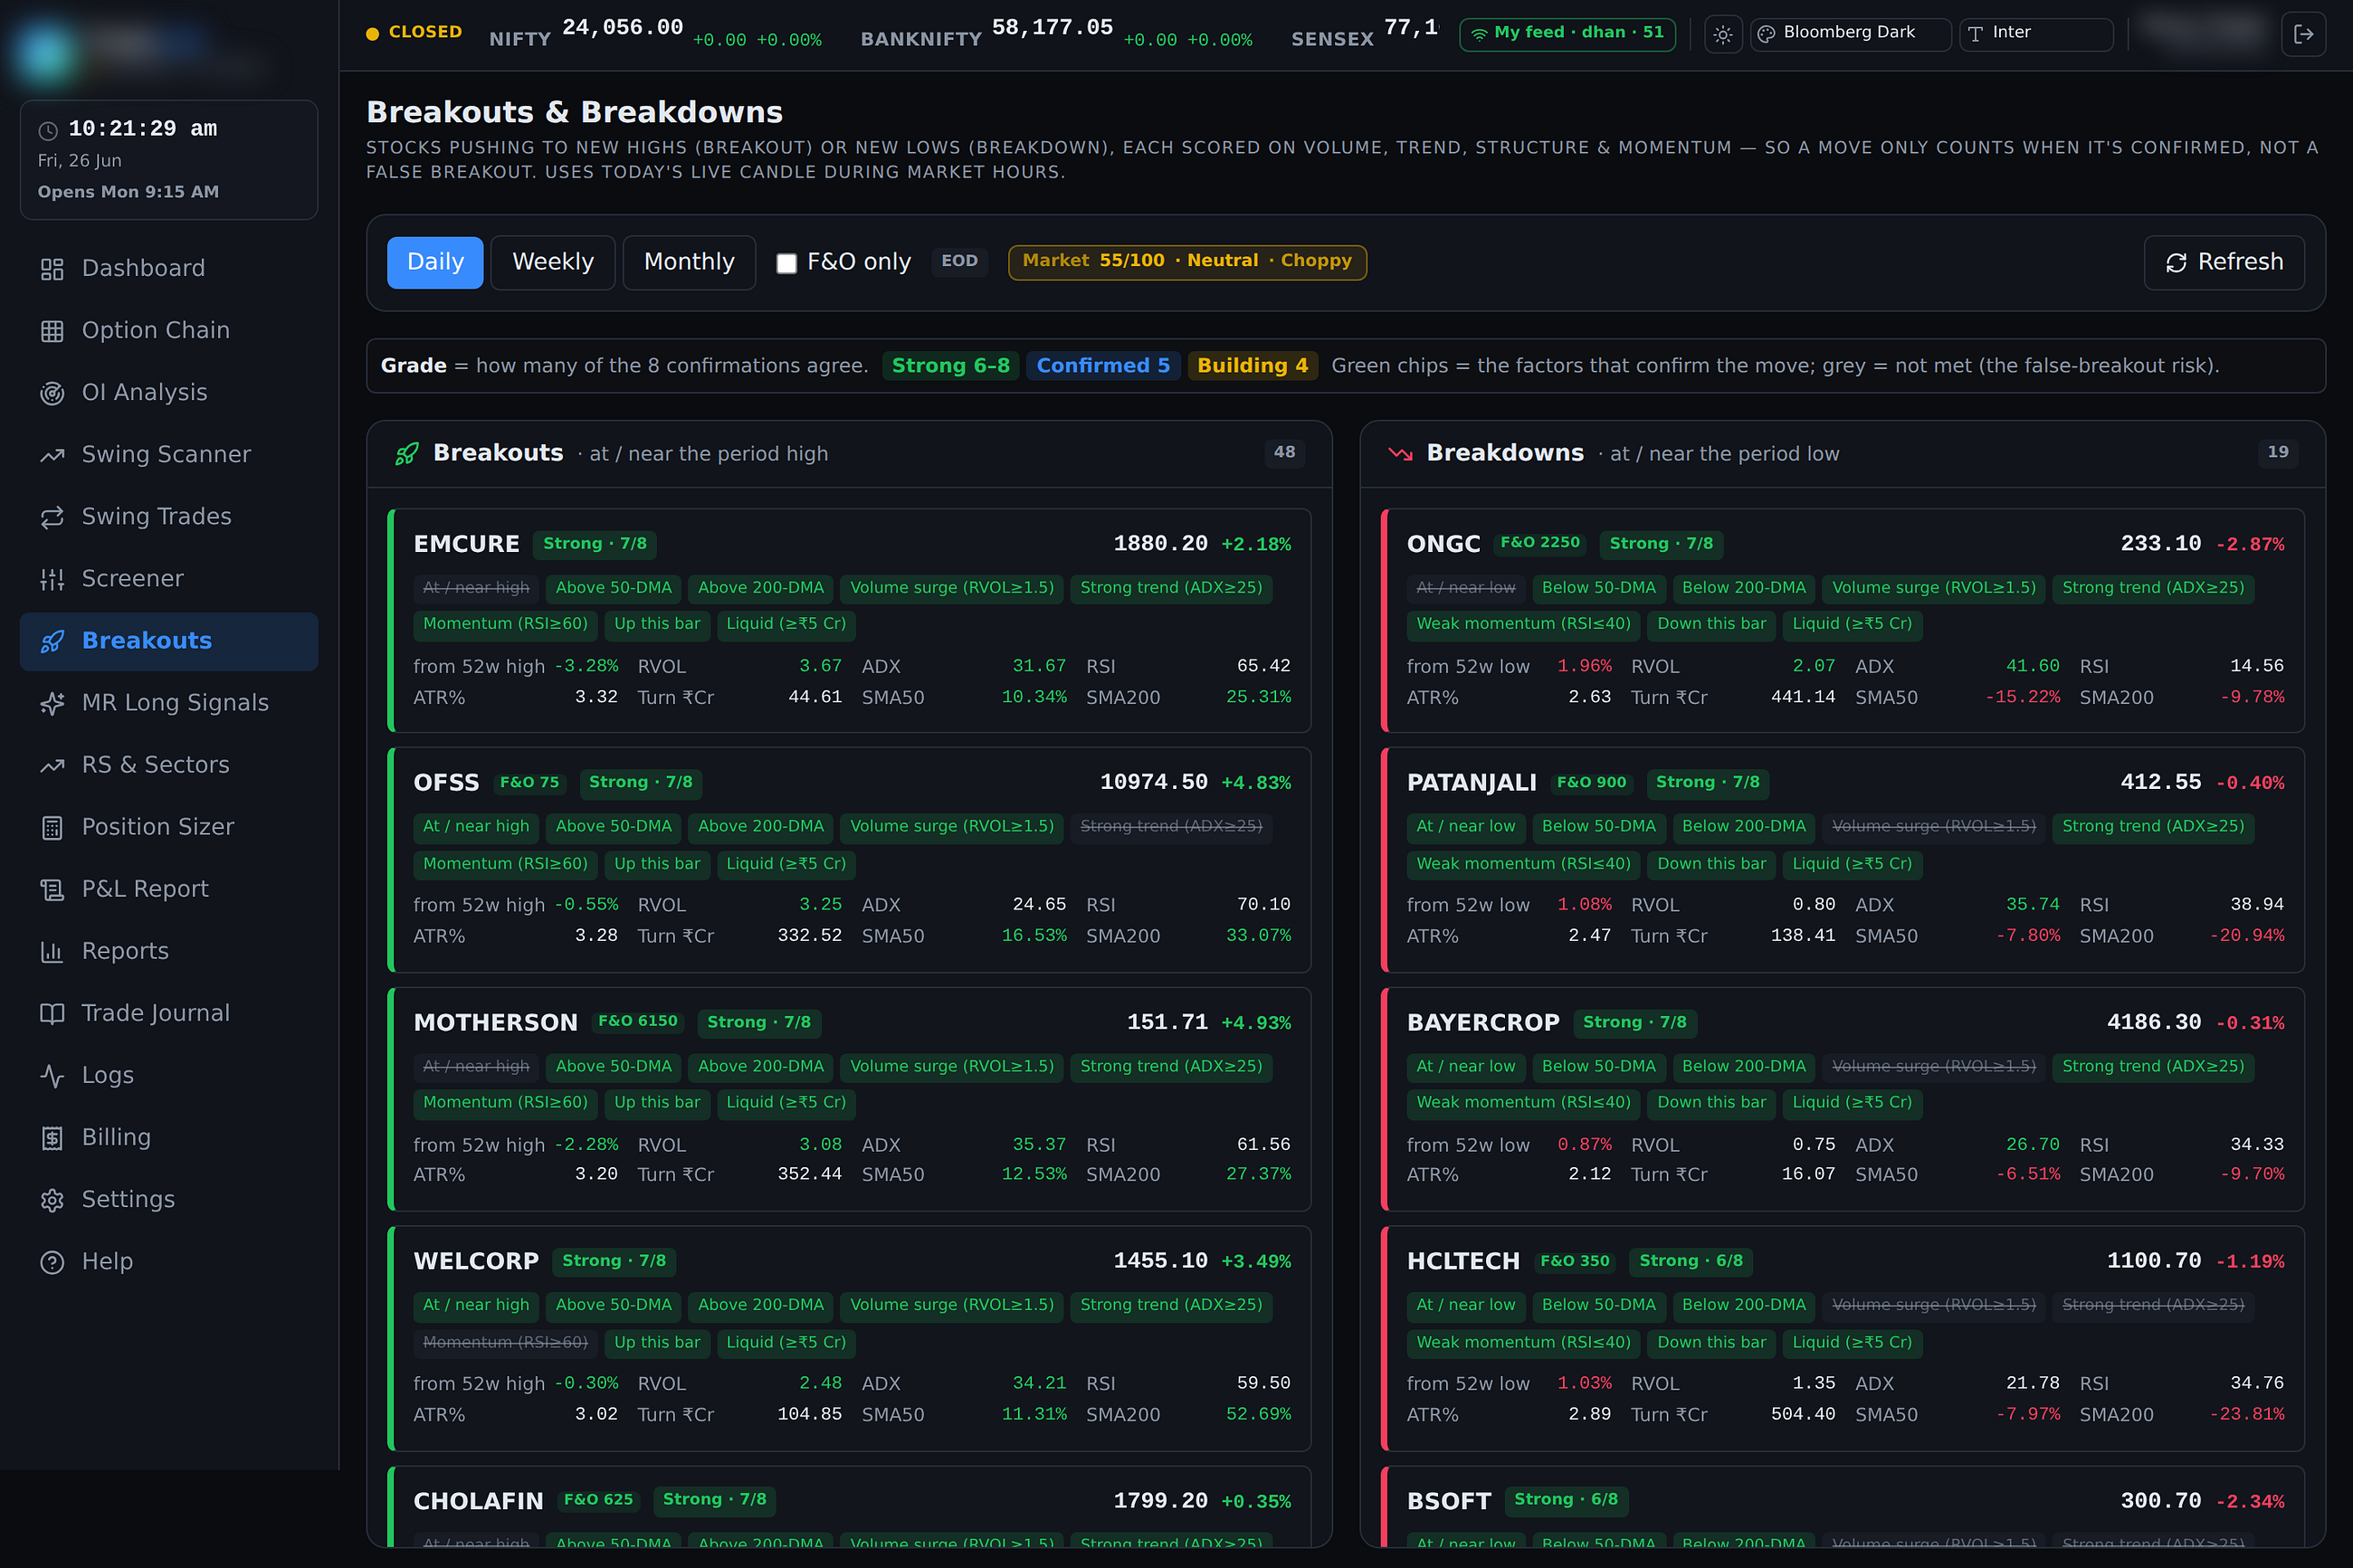Click the Refresh button

[2224, 262]
